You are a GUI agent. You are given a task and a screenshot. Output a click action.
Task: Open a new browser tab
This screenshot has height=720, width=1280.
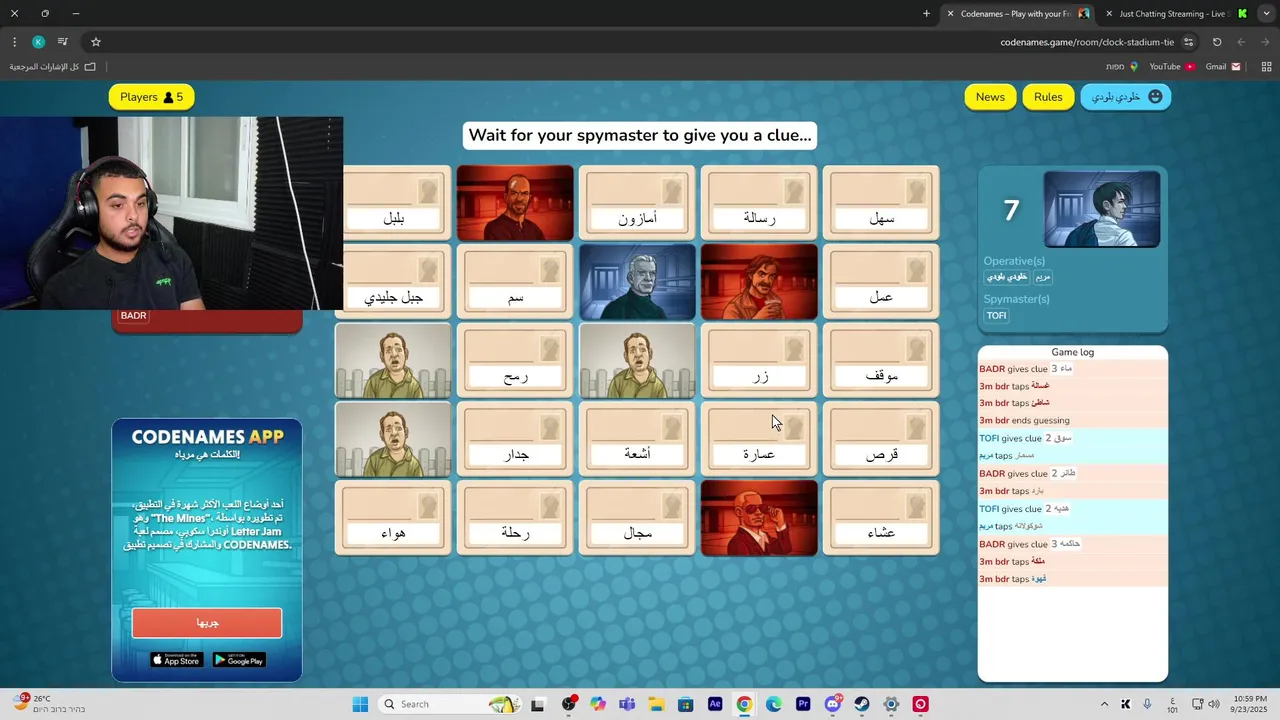[926, 14]
